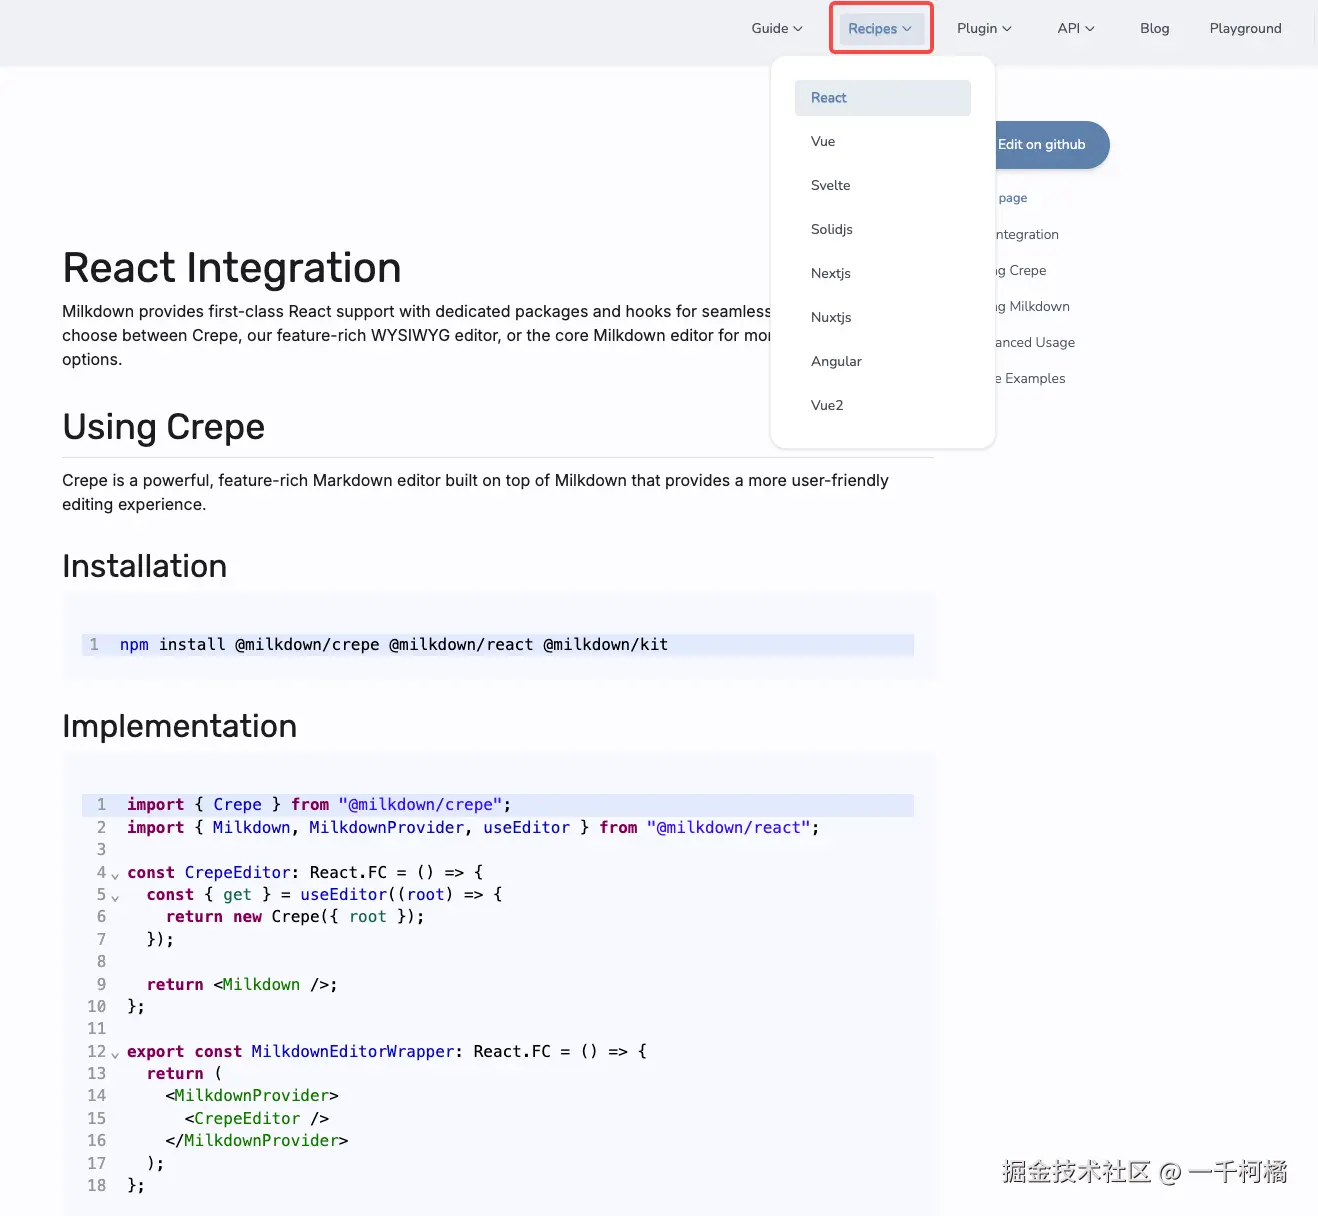Image resolution: width=1318 pixels, height=1216 pixels.
Task: Open the Guide dropdown menu
Action: click(x=776, y=28)
